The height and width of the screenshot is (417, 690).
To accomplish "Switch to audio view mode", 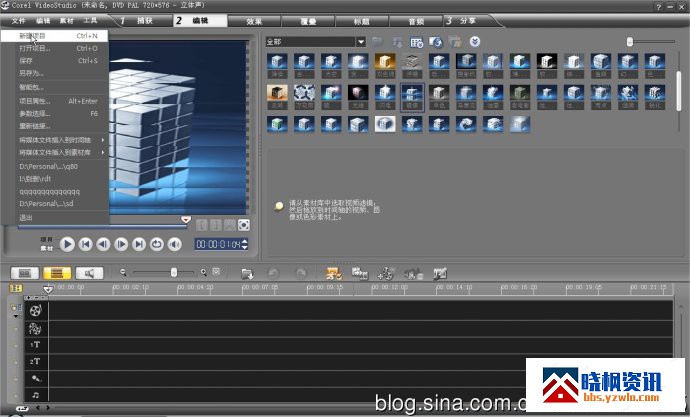I will (90, 272).
